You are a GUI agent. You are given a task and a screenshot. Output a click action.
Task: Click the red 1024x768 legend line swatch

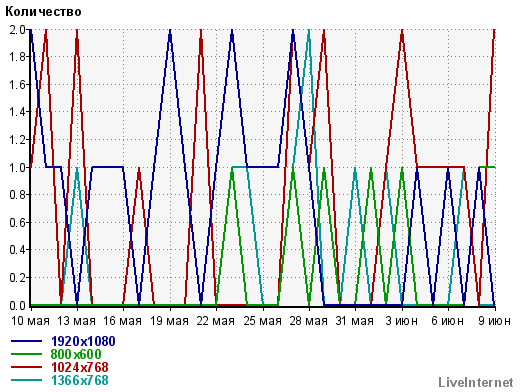click(26, 367)
